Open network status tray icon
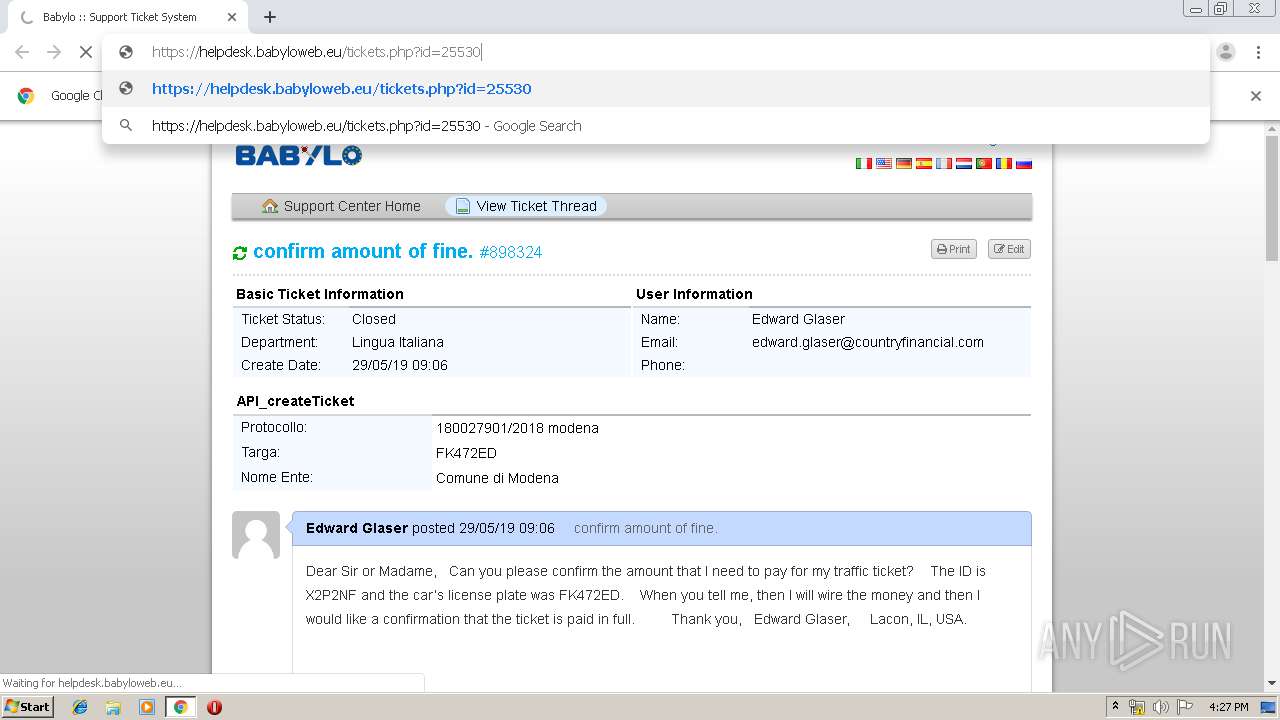 1137,707
